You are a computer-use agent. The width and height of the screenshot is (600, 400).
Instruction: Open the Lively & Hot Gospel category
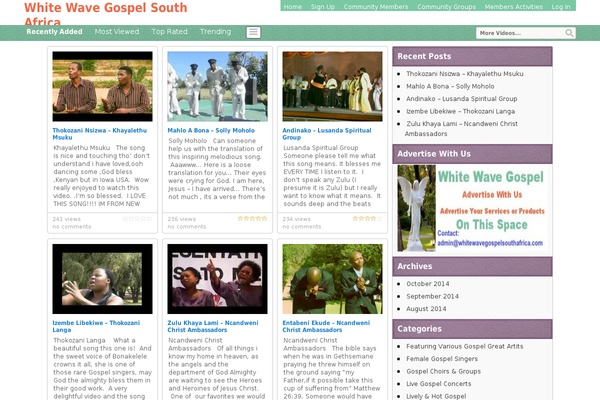pyautogui.click(x=436, y=396)
